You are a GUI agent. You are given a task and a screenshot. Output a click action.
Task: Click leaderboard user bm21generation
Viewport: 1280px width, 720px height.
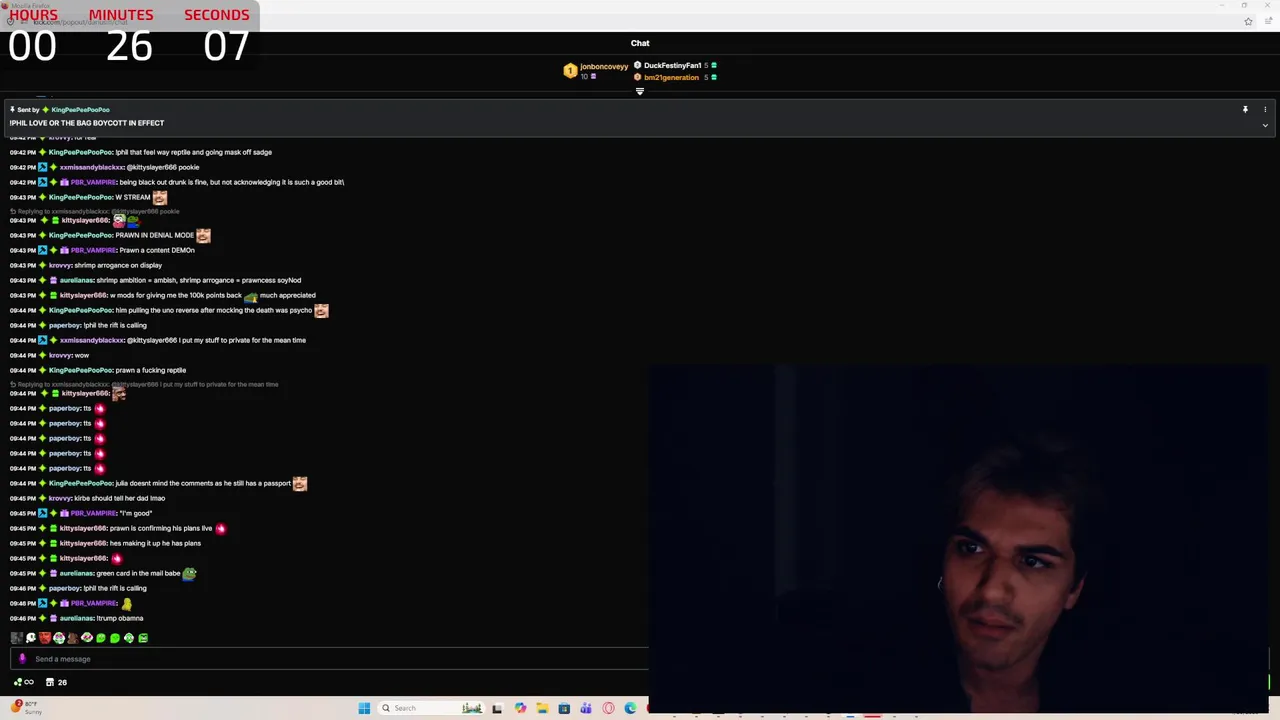[671, 77]
